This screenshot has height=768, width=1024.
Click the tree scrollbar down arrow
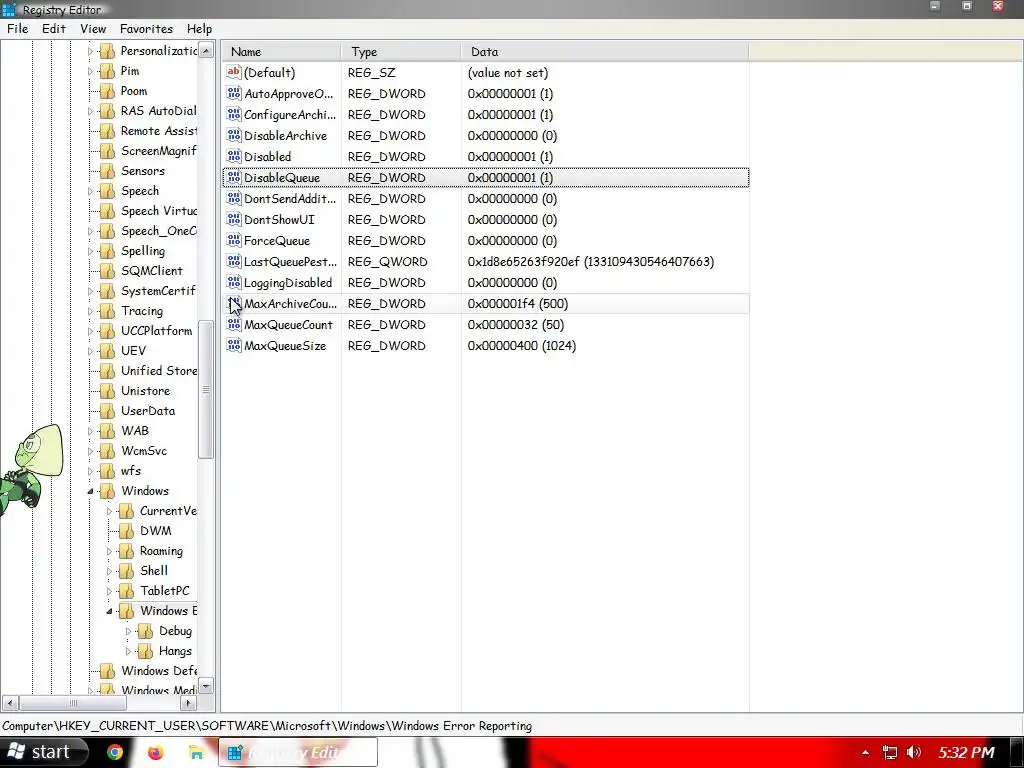[206, 686]
